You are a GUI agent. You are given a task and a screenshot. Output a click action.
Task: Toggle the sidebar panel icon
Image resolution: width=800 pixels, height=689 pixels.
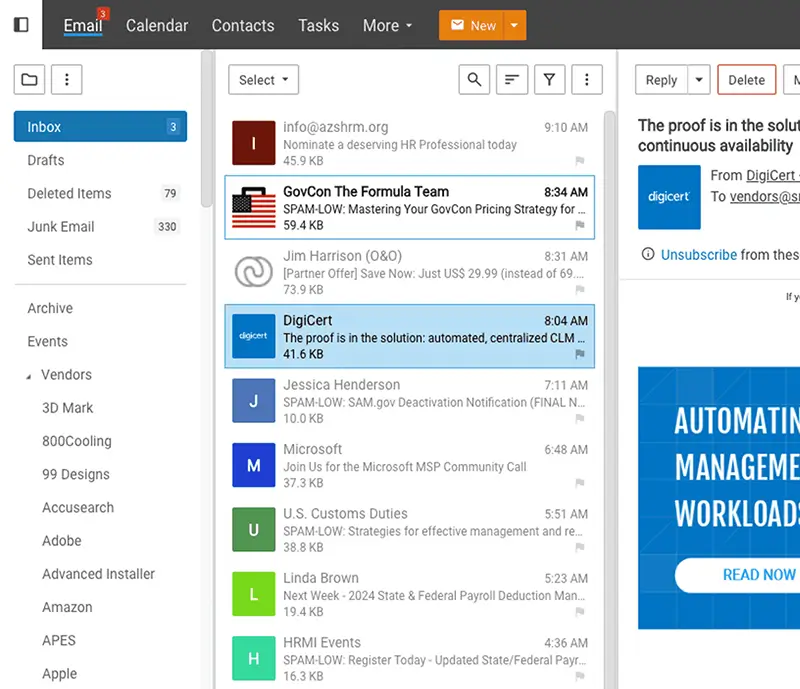[x=21, y=24]
